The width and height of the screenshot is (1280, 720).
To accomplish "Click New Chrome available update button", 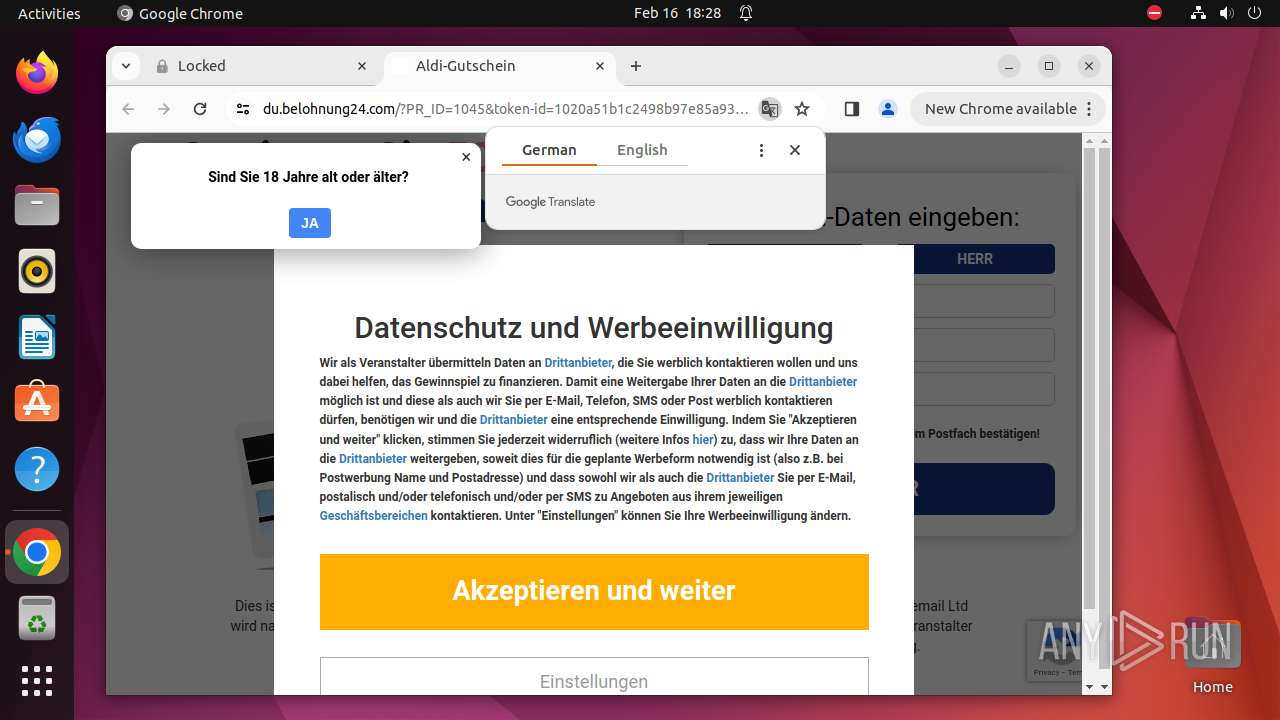I will tap(1008, 109).
